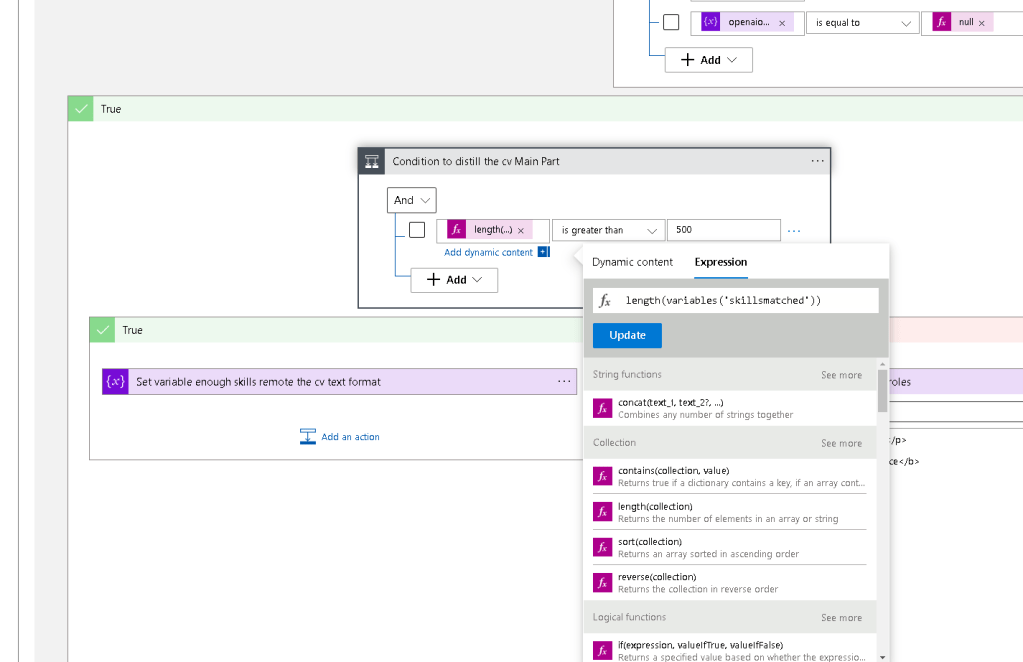Viewport: 1023px width, 662px height.
Task: Select sort(collection) function
Action: [x=729, y=547]
